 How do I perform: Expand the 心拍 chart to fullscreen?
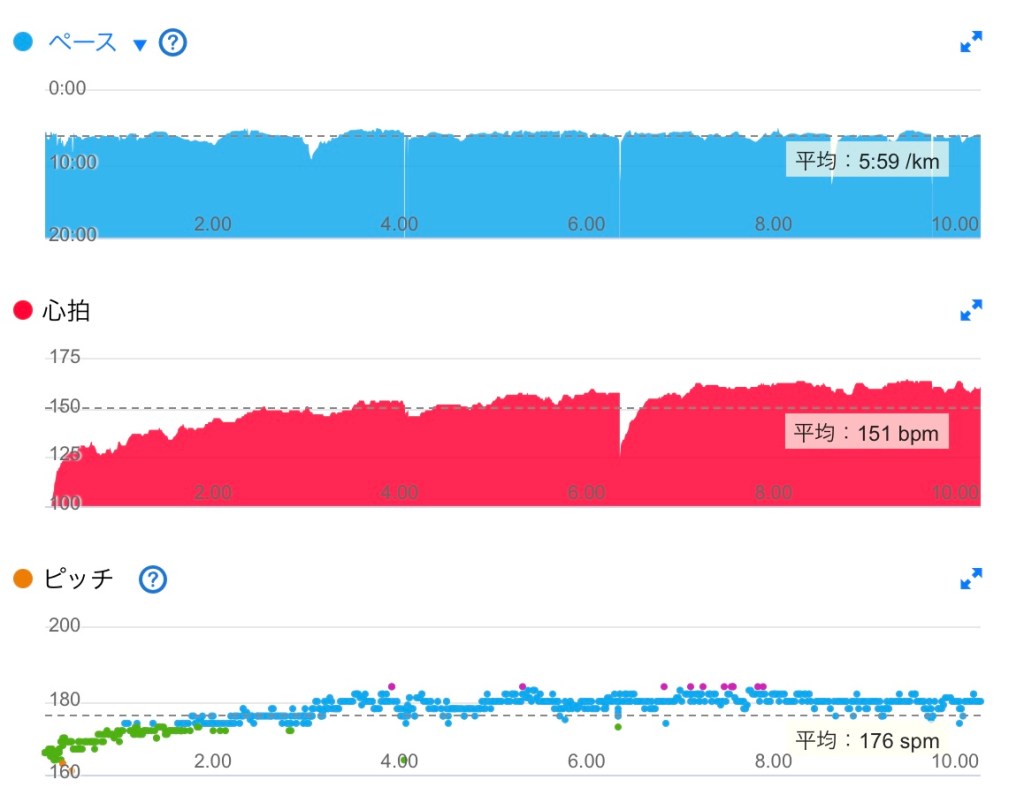click(970, 311)
